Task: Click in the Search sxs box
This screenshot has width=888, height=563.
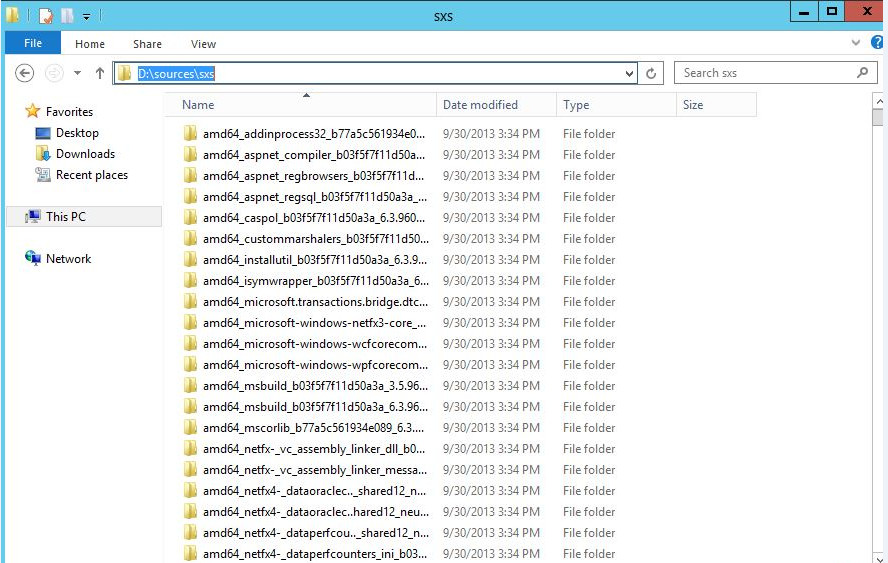Action: click(x=776, y=73)
